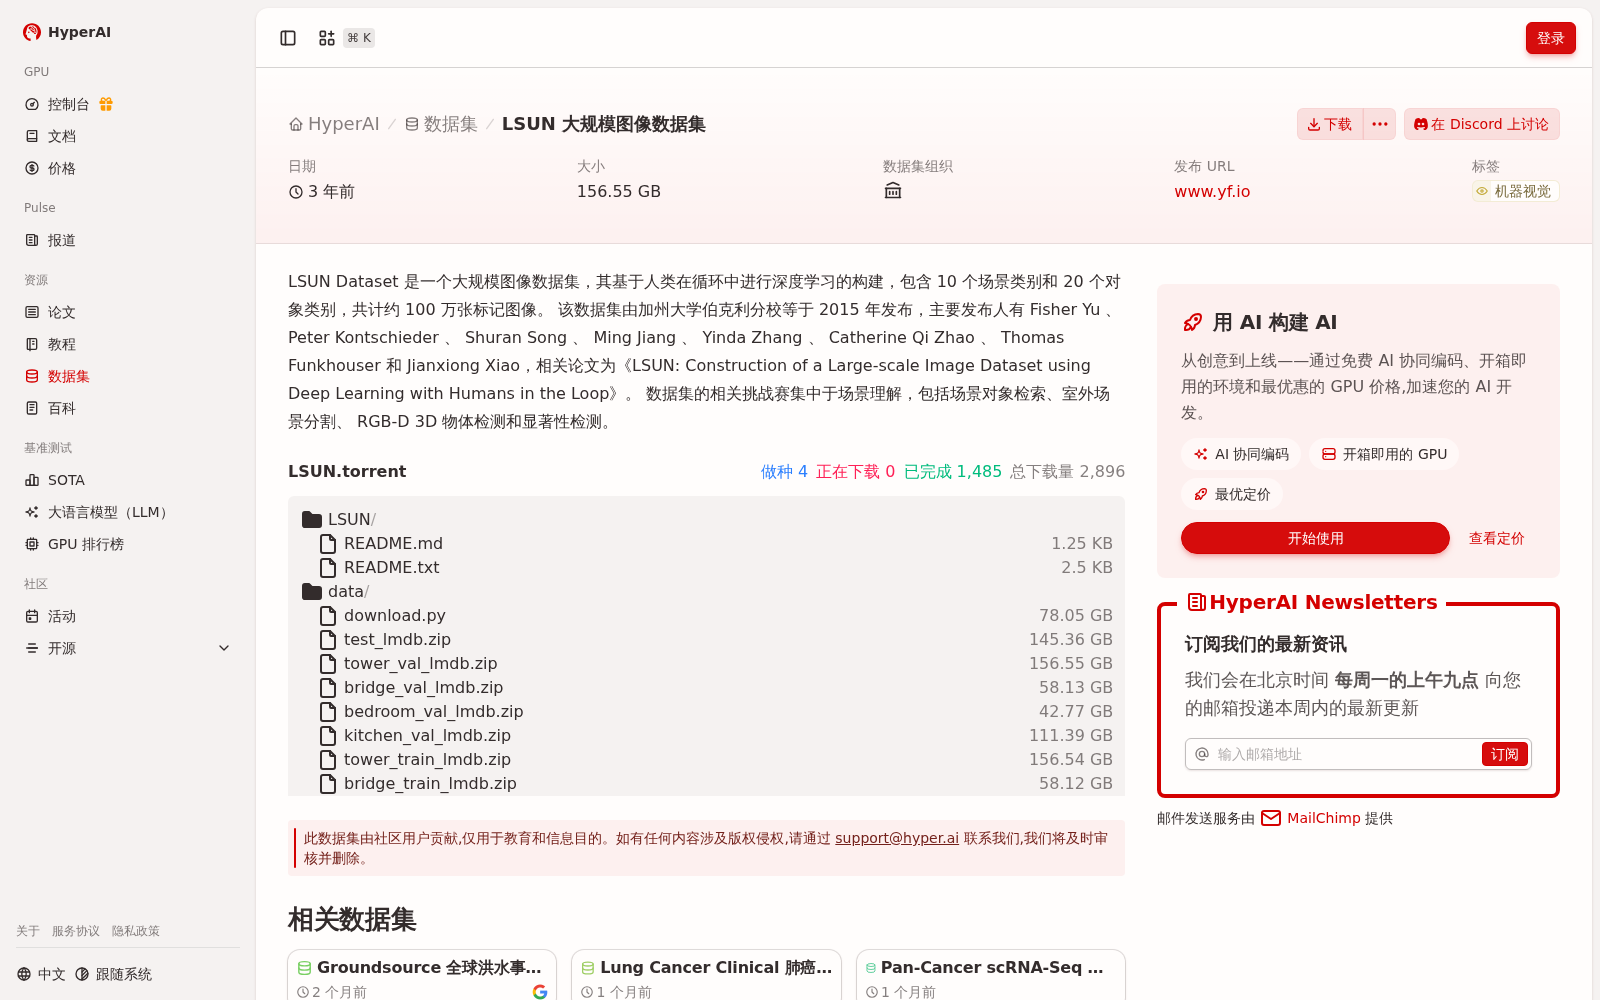The image size is (1600, 1000).
Task: Open the 跟随系统 theme selector
Action: point(113,974)
